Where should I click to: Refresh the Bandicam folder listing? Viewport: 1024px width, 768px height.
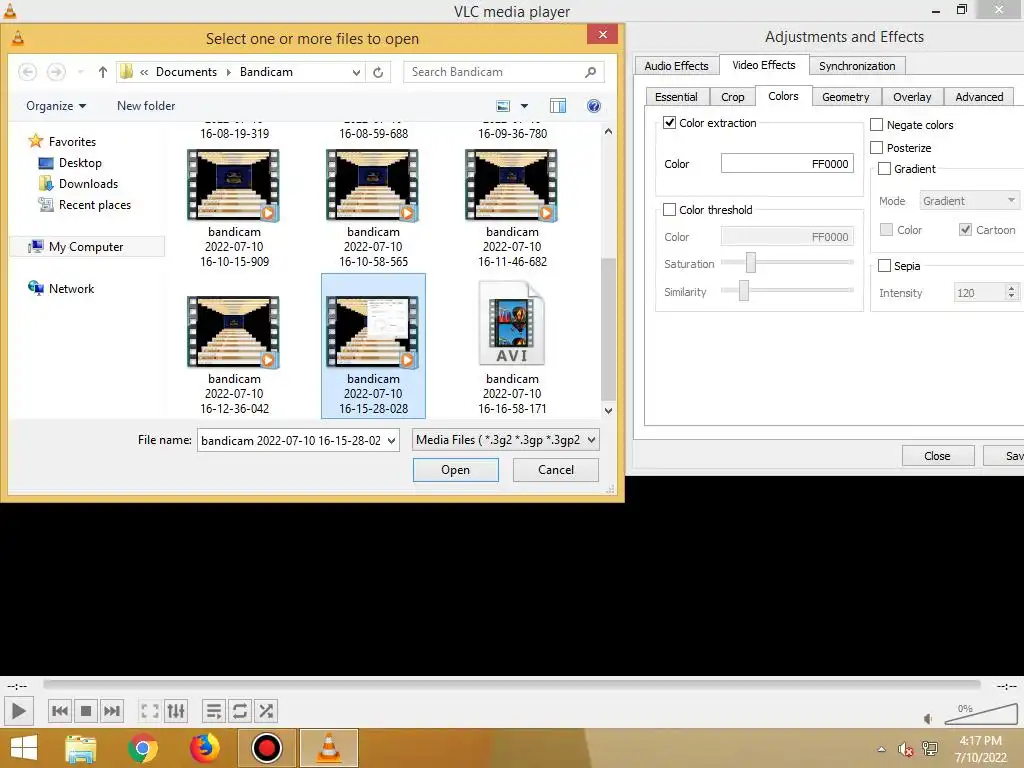[378, 72]
